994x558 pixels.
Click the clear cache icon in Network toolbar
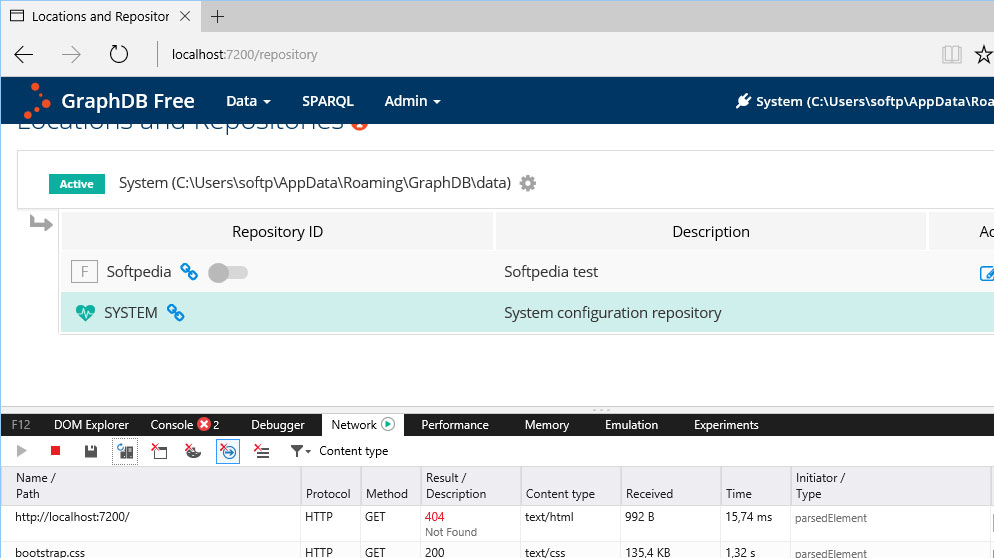click(x=159, y=452)
